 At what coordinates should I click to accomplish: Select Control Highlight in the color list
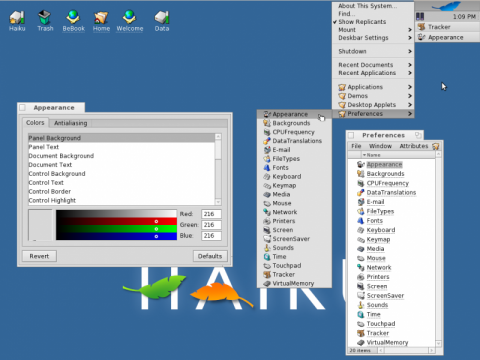[x=122, y=201]
